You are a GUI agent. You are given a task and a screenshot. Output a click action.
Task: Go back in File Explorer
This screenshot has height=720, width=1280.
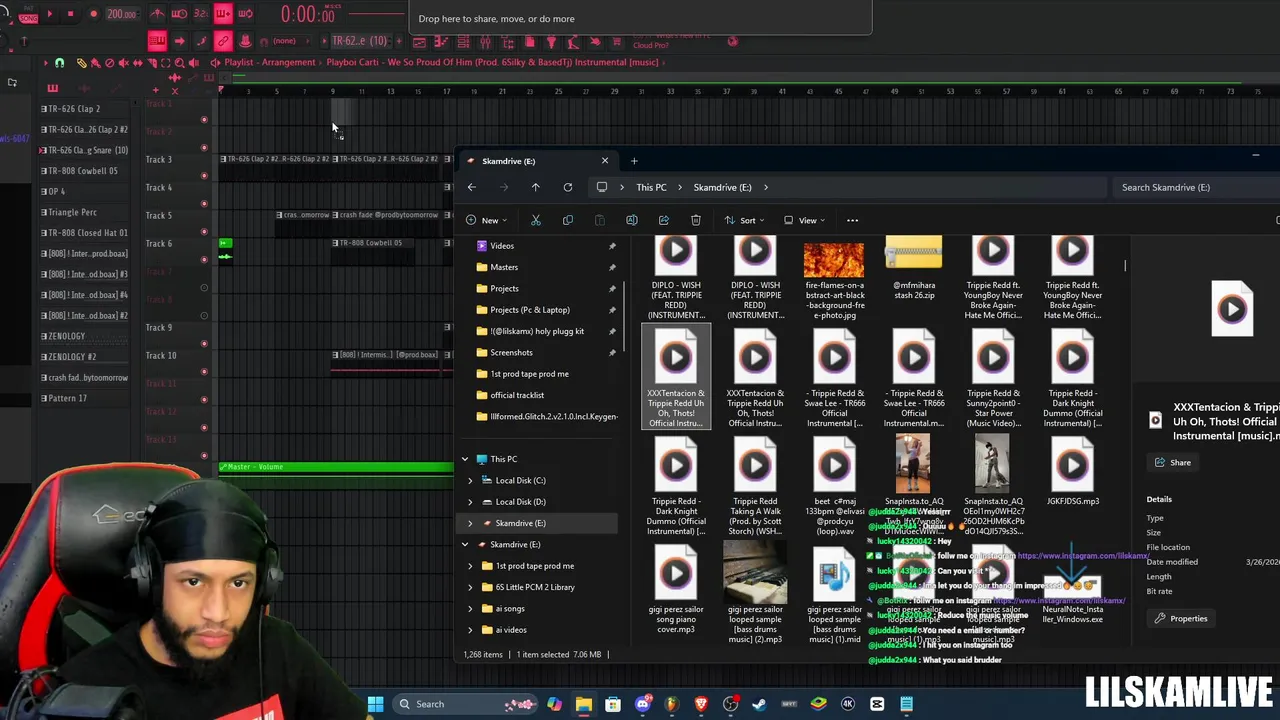click(x=472, y=187)
